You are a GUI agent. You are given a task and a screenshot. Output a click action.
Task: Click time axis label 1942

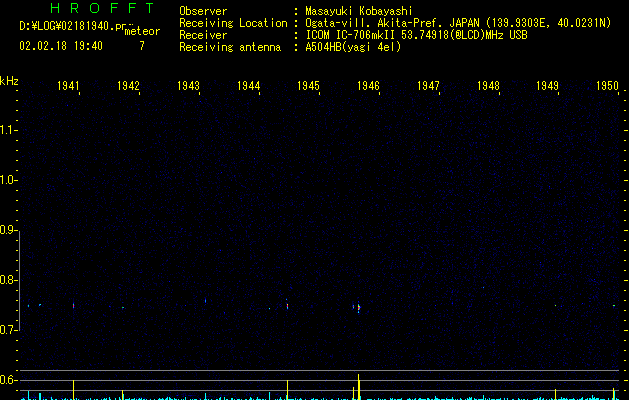128,86
